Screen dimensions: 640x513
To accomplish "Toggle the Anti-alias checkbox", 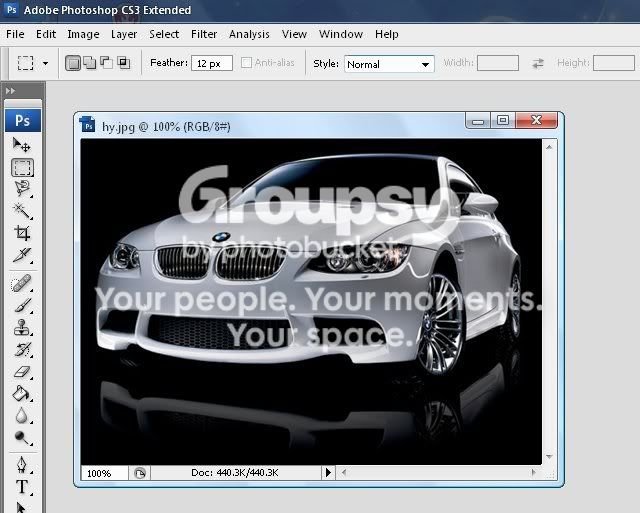I will tap(246, 62).
